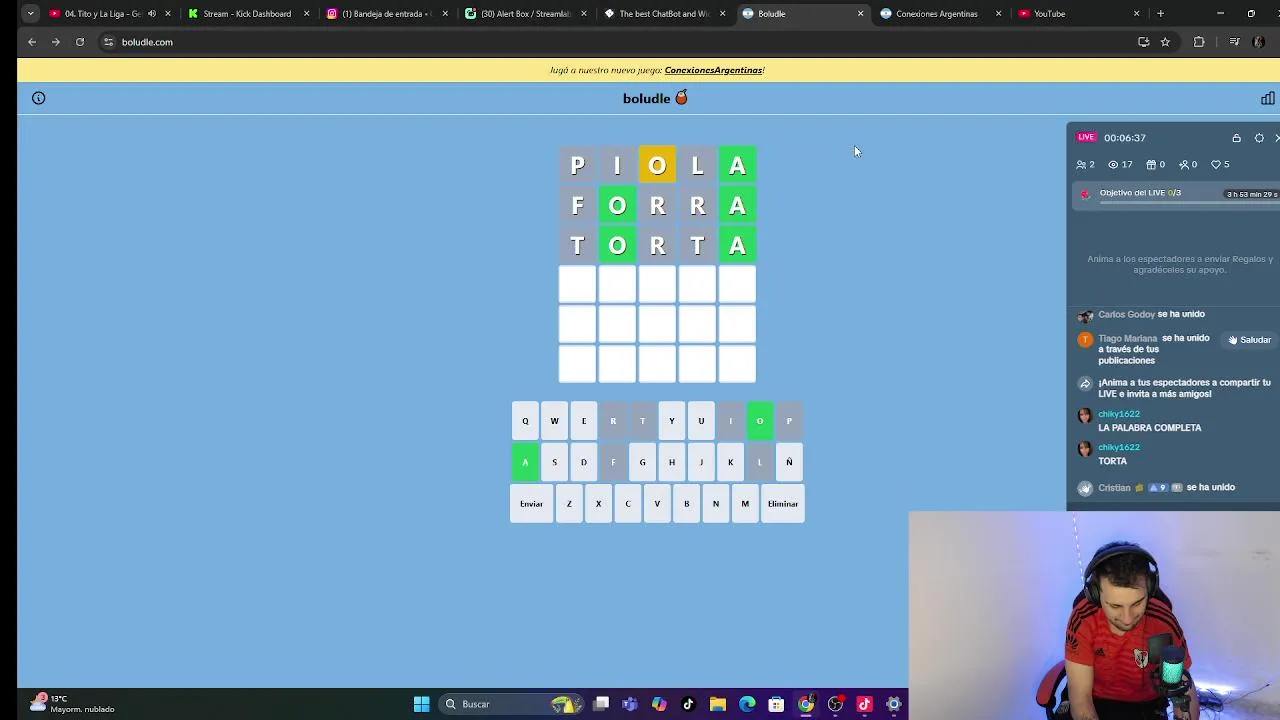Open Windows Settings gear in taskbar
This screenshot has width=1280, height=720.
point(894,704)
